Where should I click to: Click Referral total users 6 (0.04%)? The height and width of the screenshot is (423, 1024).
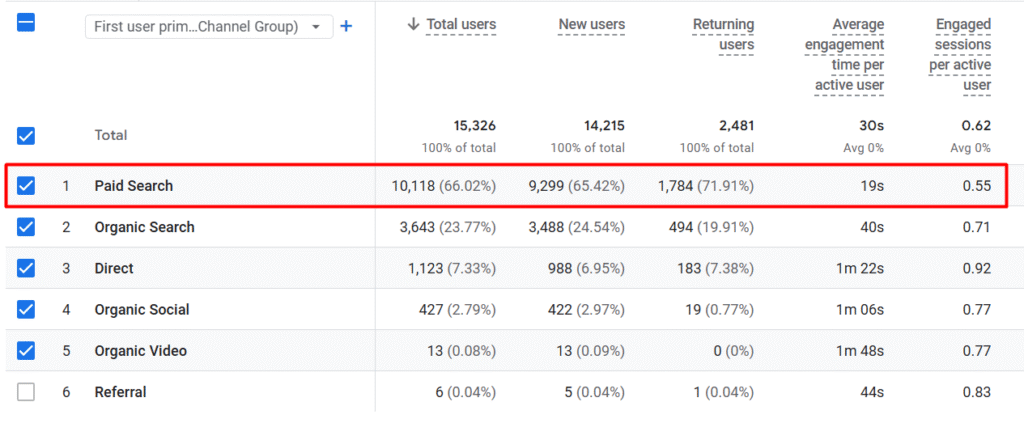coord(465,392)
